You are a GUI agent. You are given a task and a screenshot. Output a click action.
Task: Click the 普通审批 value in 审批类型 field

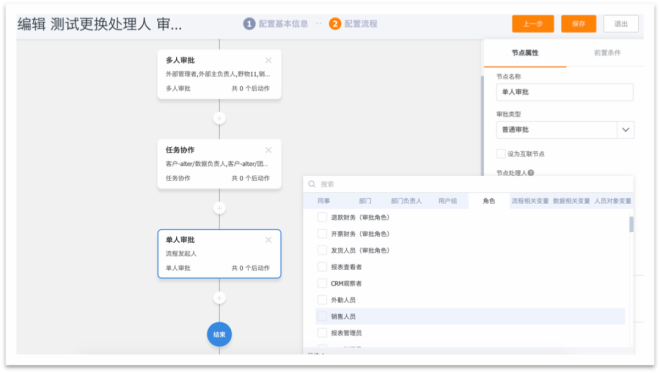tap(516, 130)
